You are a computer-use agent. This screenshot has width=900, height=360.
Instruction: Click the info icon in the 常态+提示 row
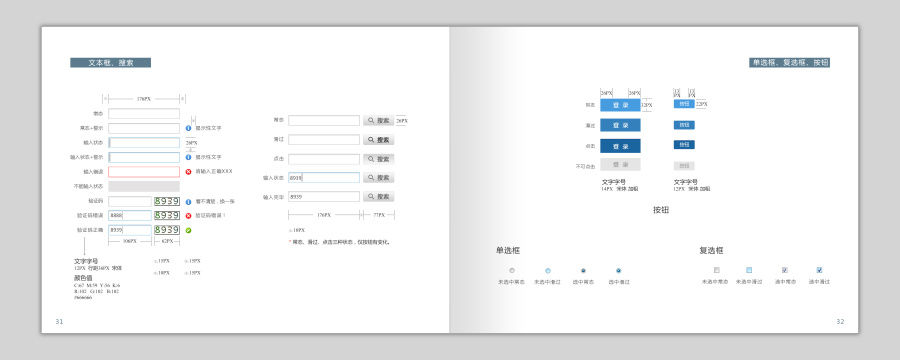[188, 128]
